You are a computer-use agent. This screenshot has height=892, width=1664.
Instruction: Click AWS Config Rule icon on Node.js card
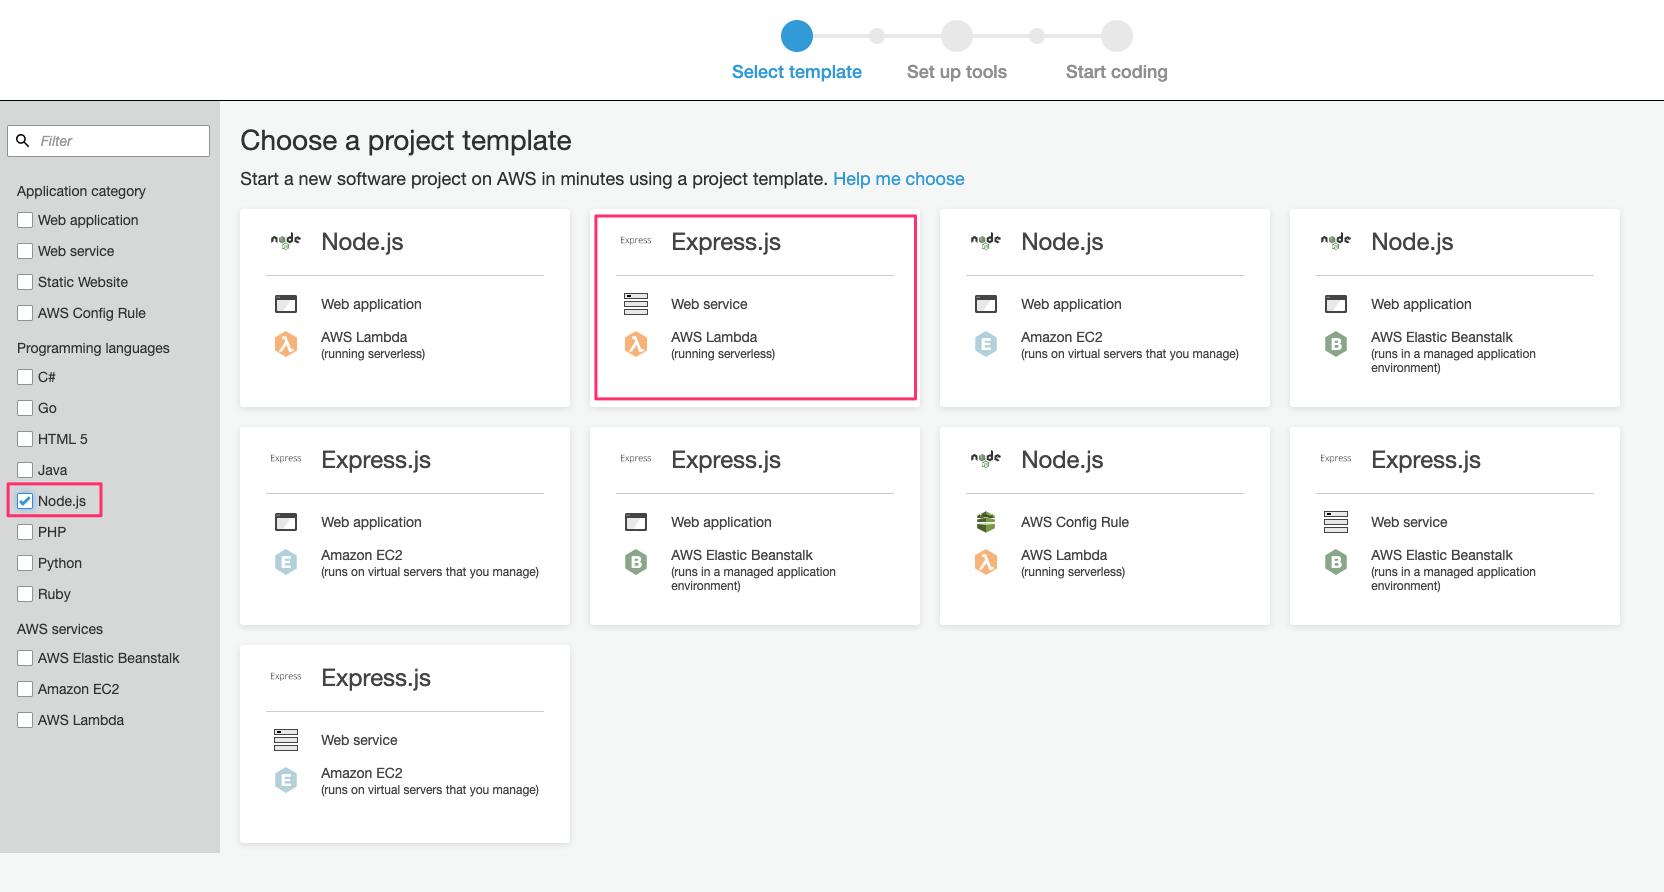(986, 522)
